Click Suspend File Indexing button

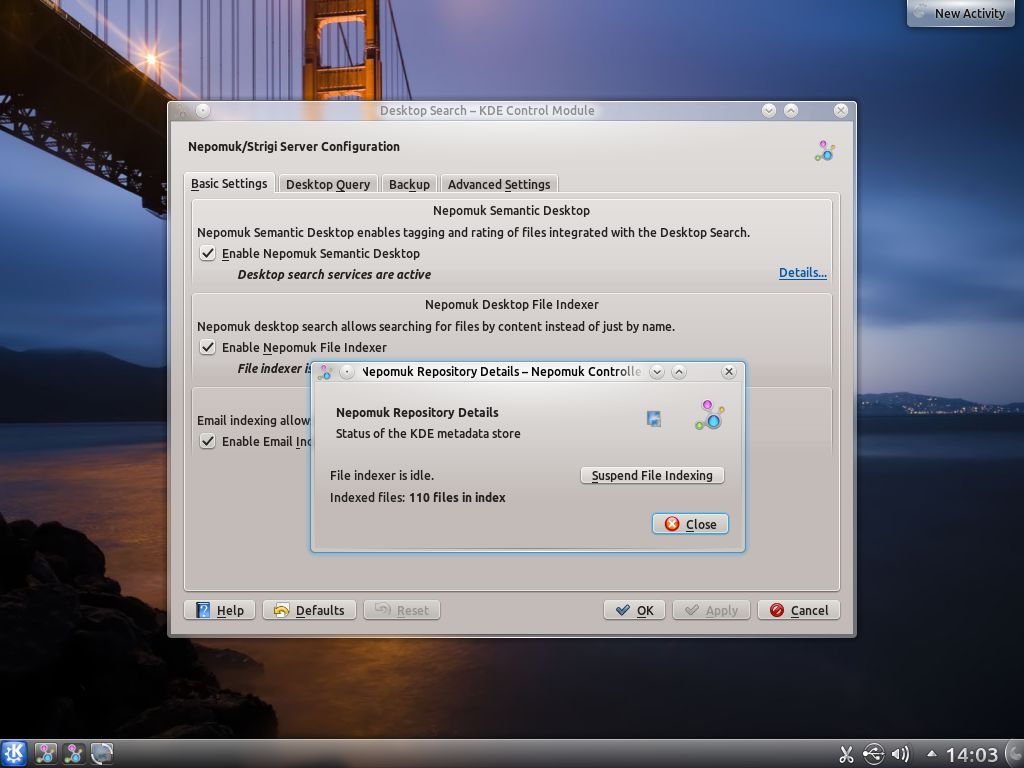click(652, 475)
